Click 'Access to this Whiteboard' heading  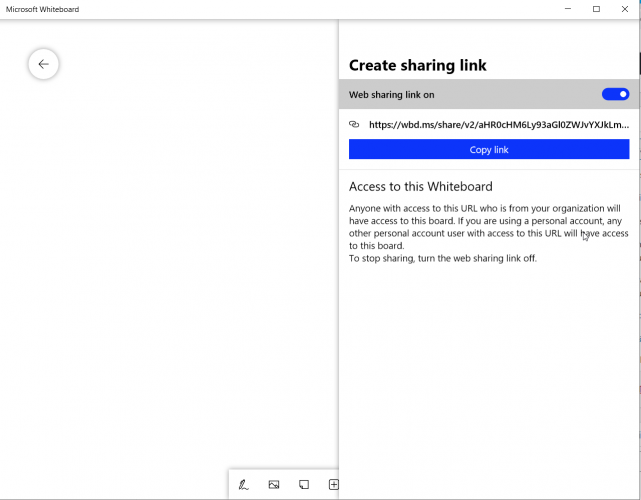point(420,186)
